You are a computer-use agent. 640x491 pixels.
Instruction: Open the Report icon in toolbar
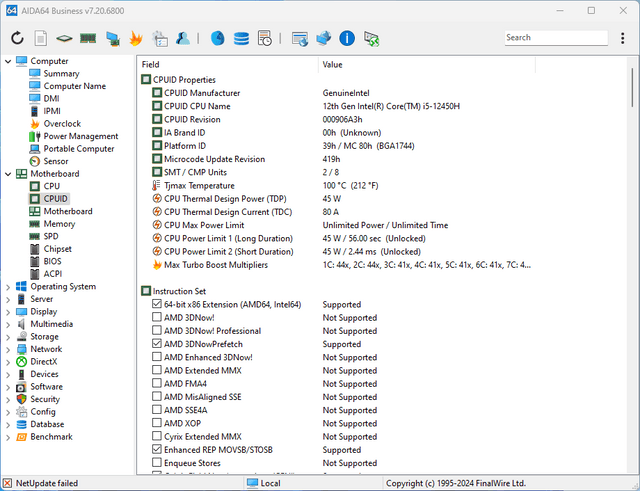click(41, 39)
